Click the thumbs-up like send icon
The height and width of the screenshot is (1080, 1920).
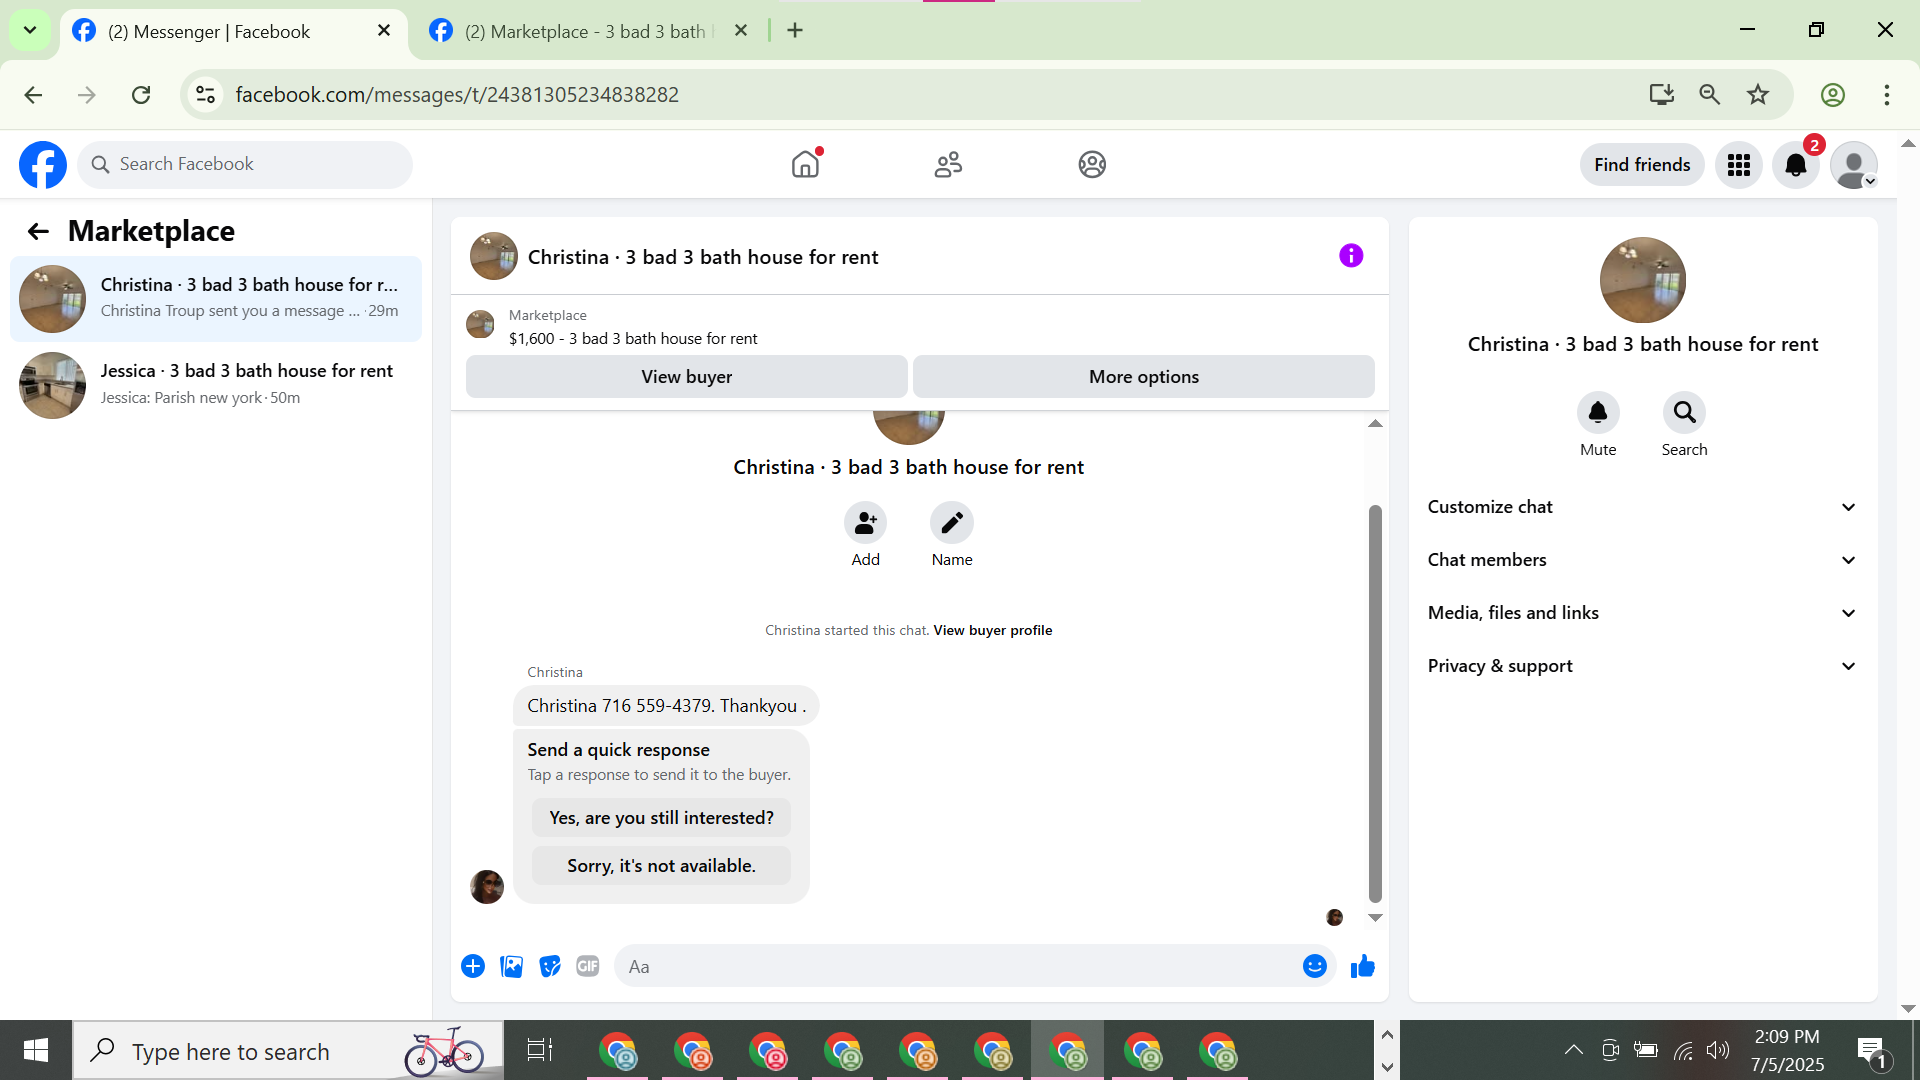1362,966
